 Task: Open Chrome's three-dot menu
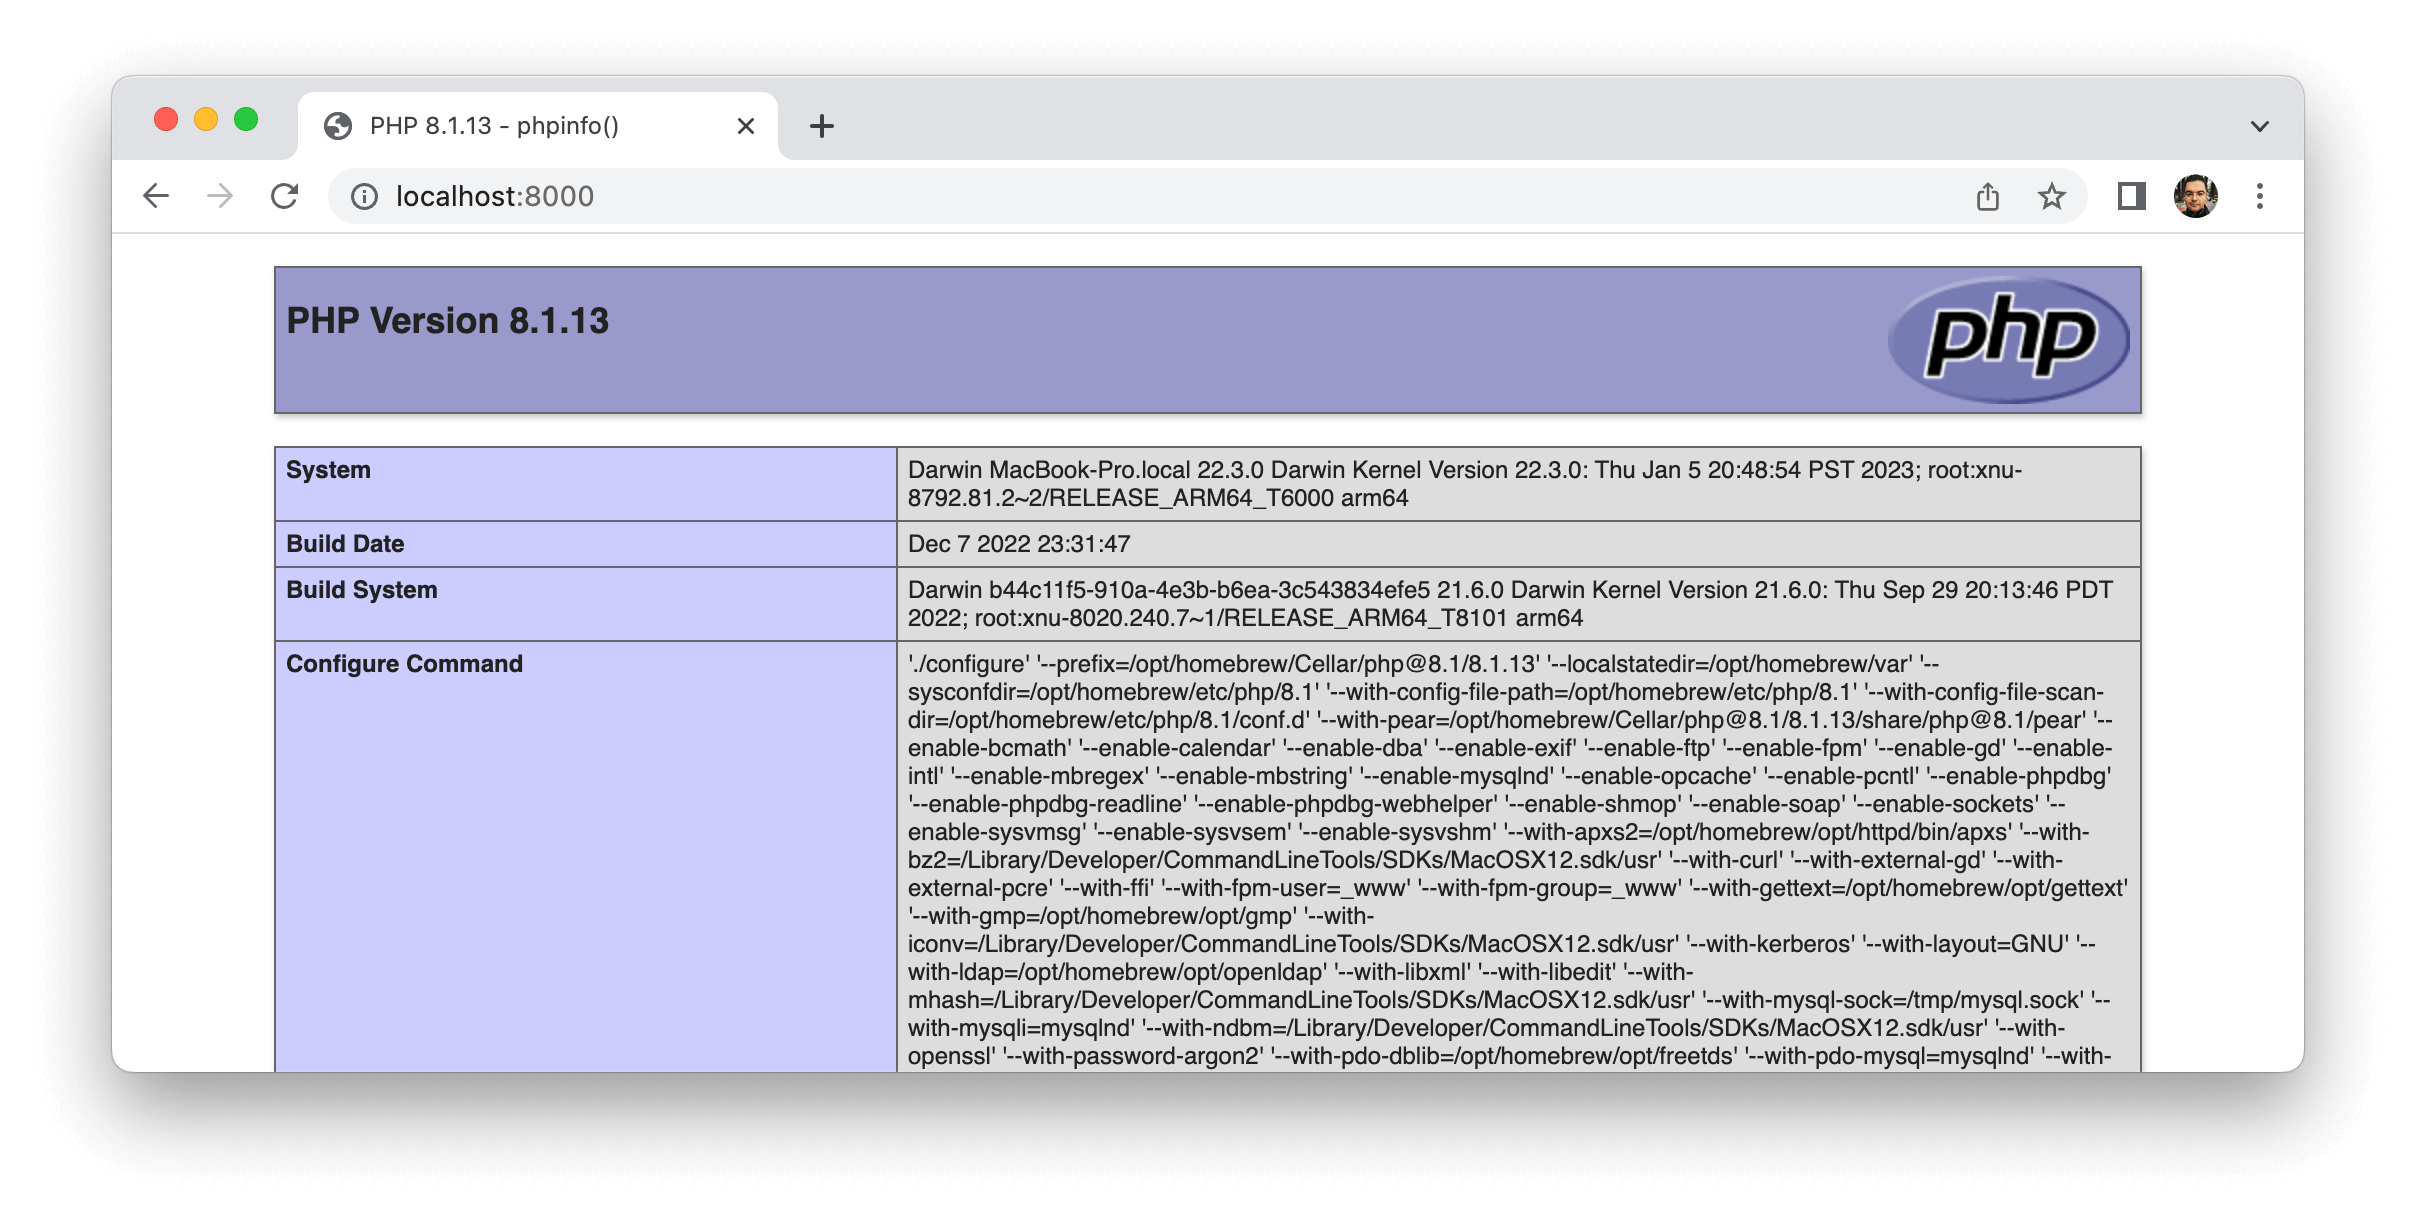click(x=2260, y=196)
